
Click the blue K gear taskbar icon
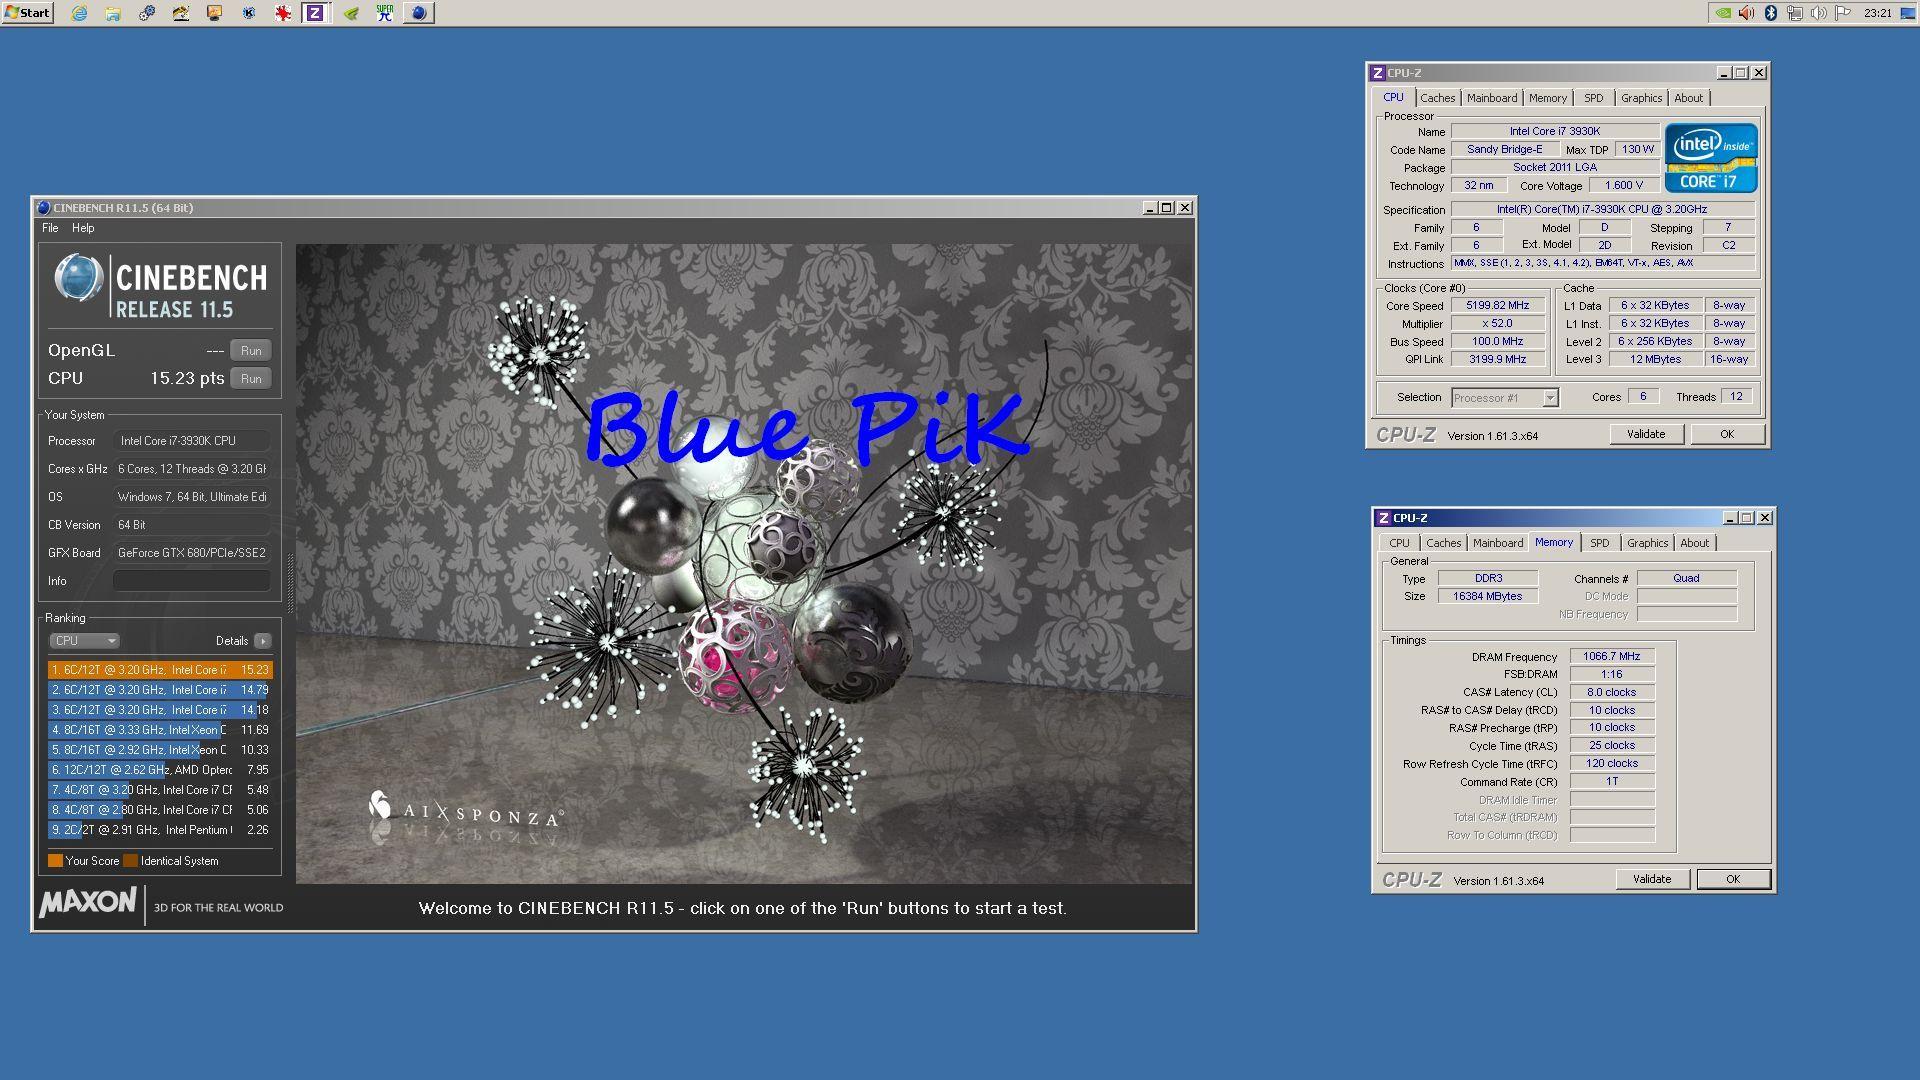point(249,13)
